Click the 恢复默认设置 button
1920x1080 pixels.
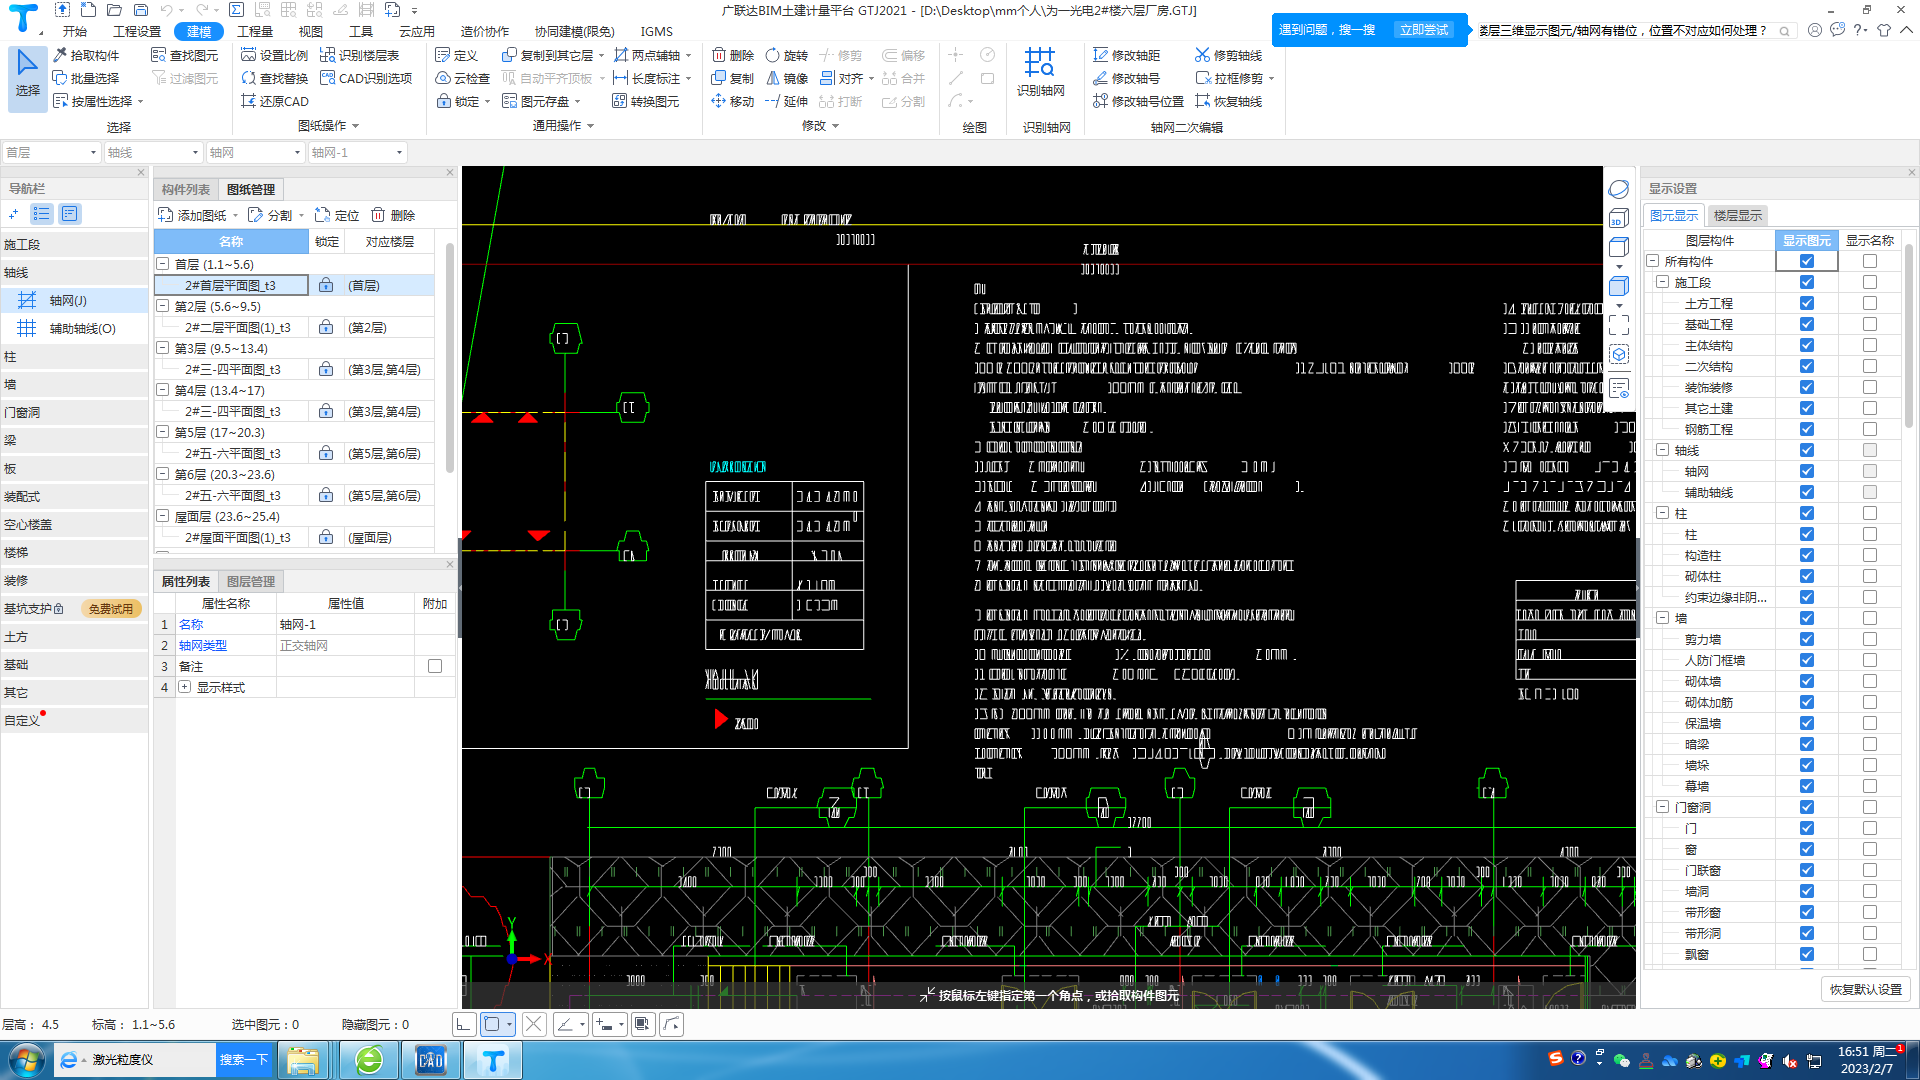(1865, 989)
